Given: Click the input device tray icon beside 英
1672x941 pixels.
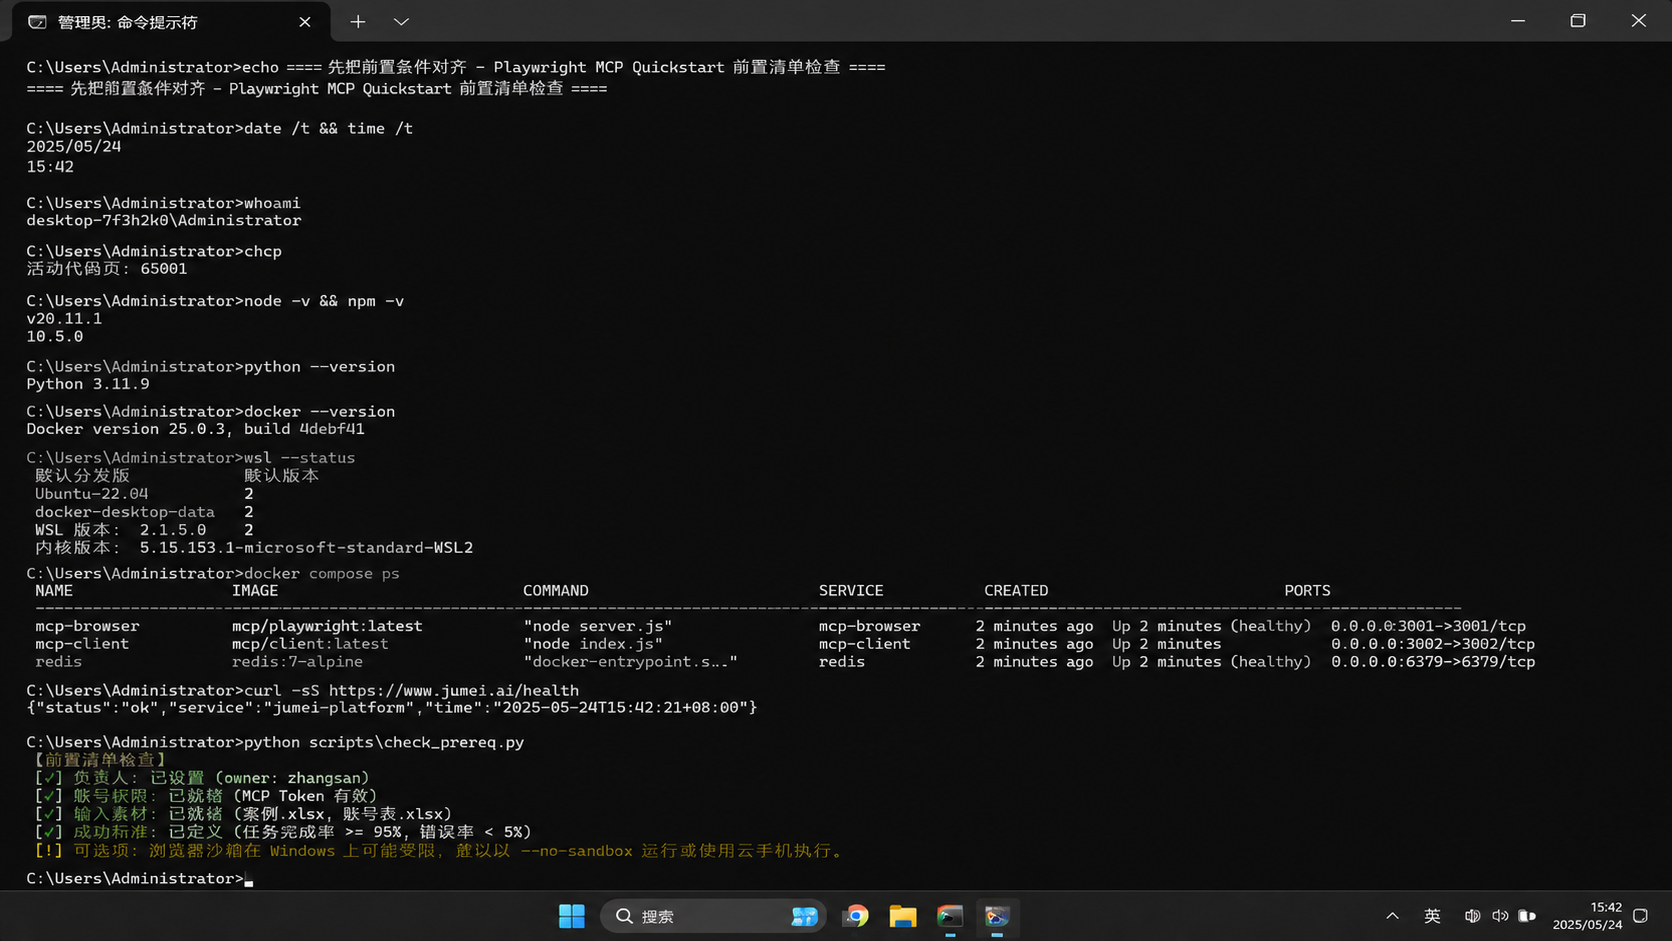Looking at the screenshot, I should click(1472, 916).
